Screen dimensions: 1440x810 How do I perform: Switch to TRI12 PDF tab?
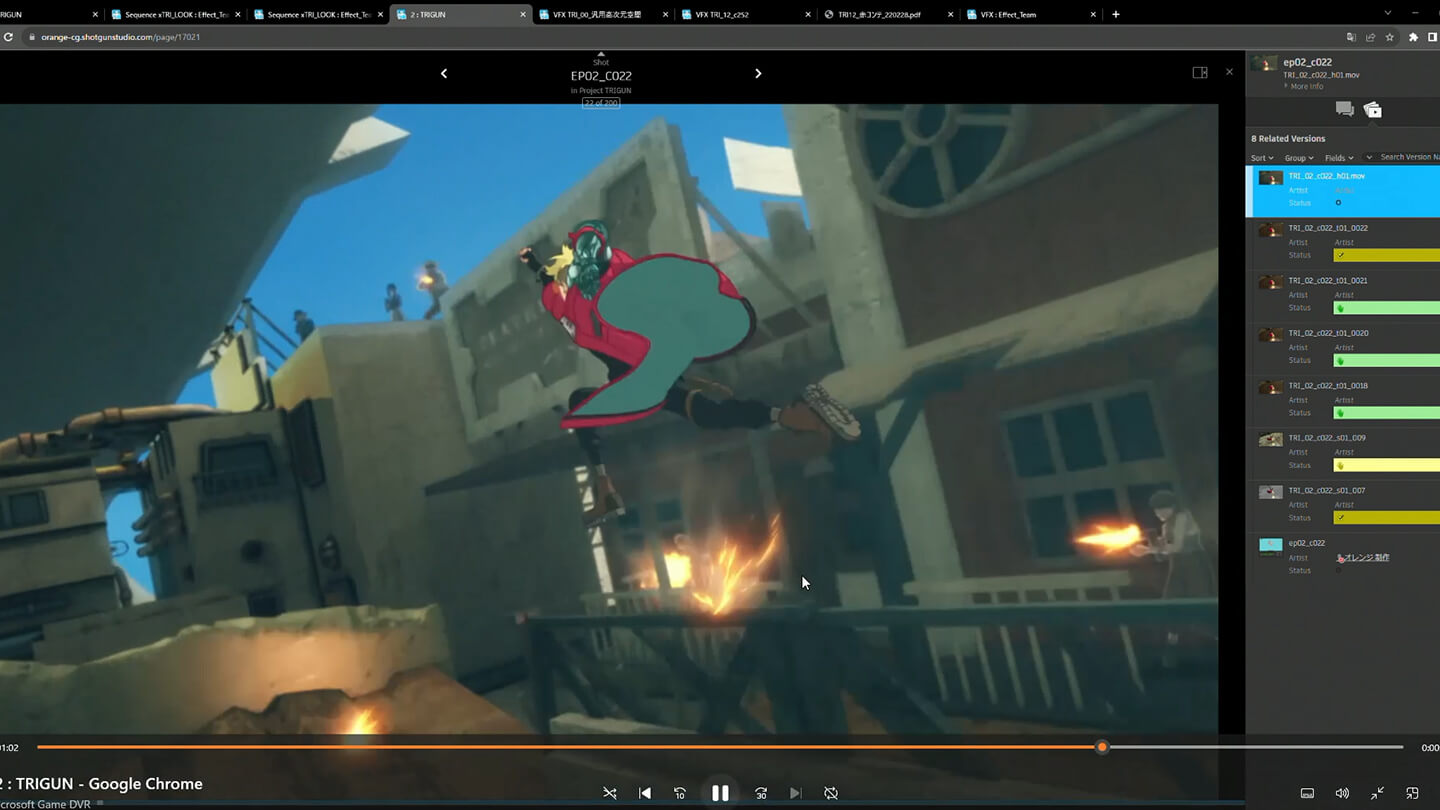point(887,14)
